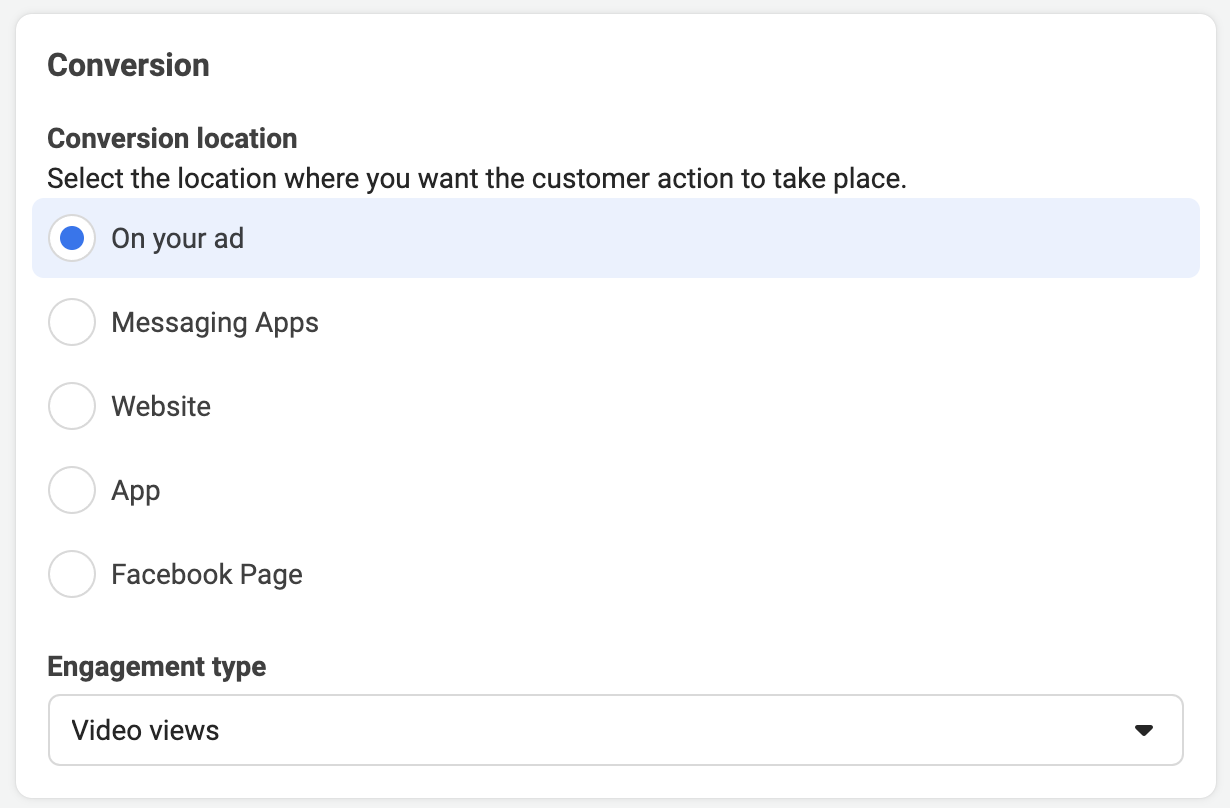Click the 'Facebook Page' option label
The width and height of the screenshot is (1230, 808).
(x=207, y=575)
